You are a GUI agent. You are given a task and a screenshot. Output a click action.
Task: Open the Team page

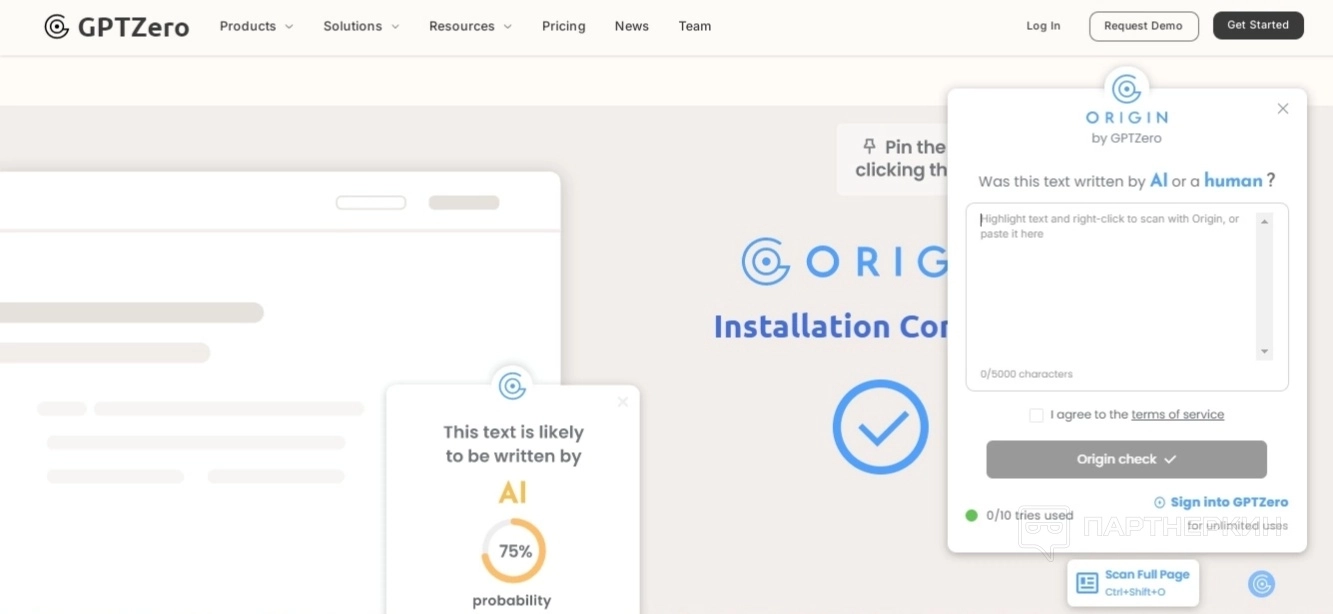(x=695, y=26)
